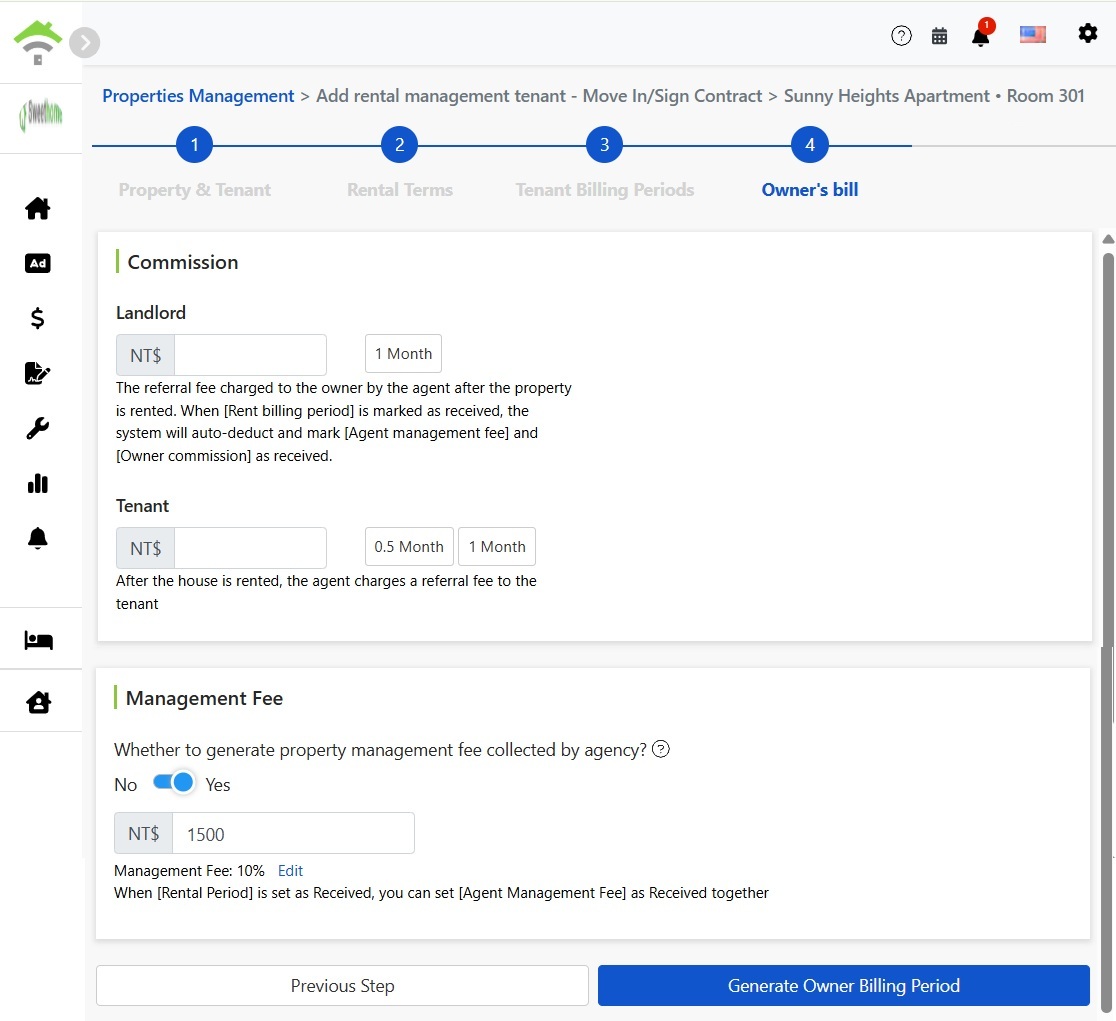1116x1021 pixels.
Task: Click Edit next to Management Fee 10%
Action: [290, 871]
